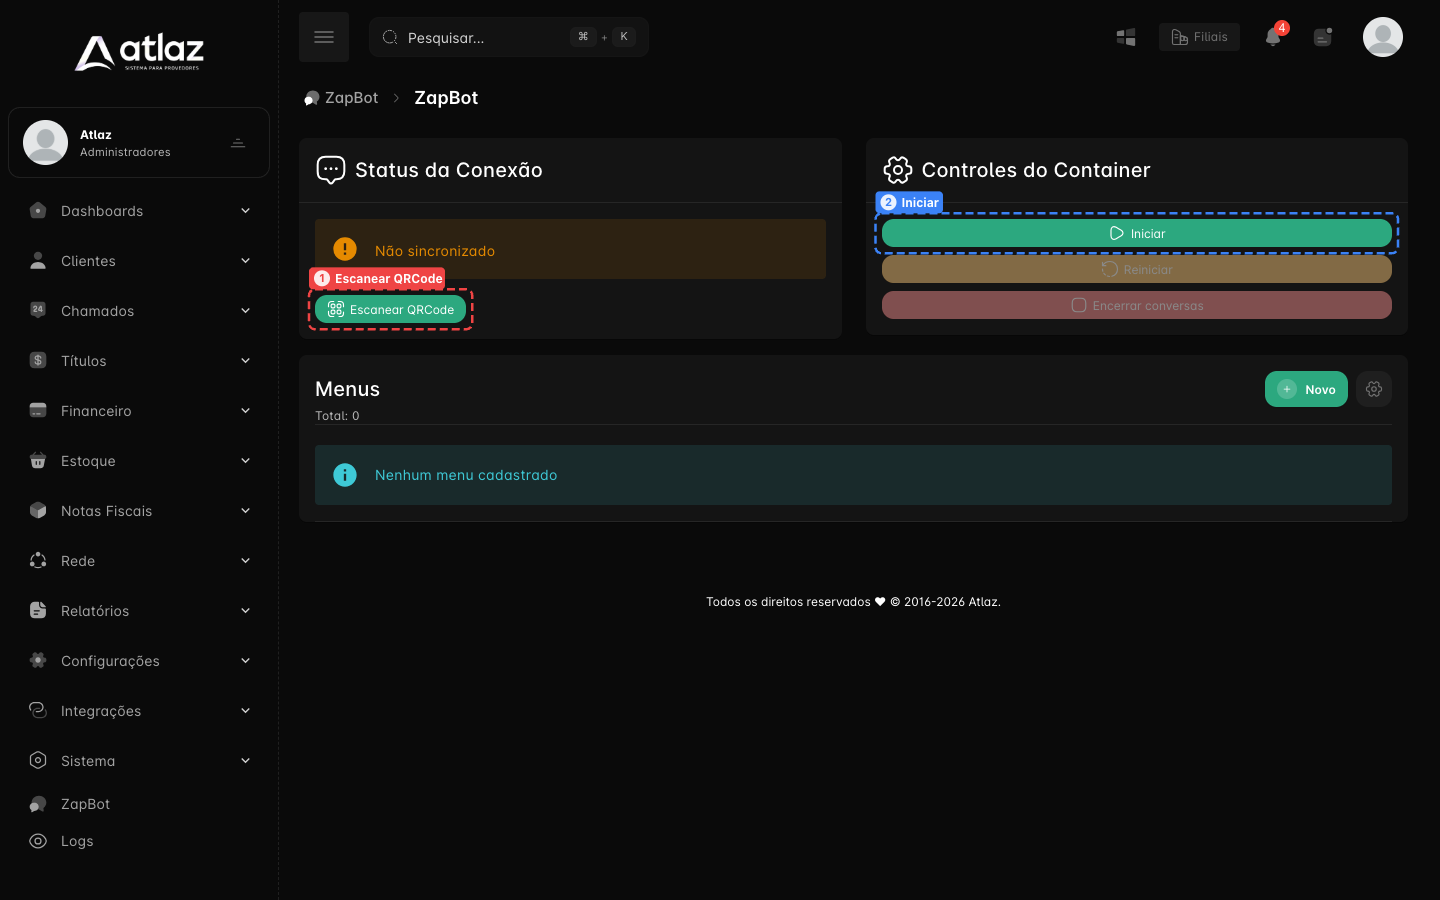Open user avatar profile menu
Image resolution: width=1440 pixels, height=900 pixels.
point(1383,37)
